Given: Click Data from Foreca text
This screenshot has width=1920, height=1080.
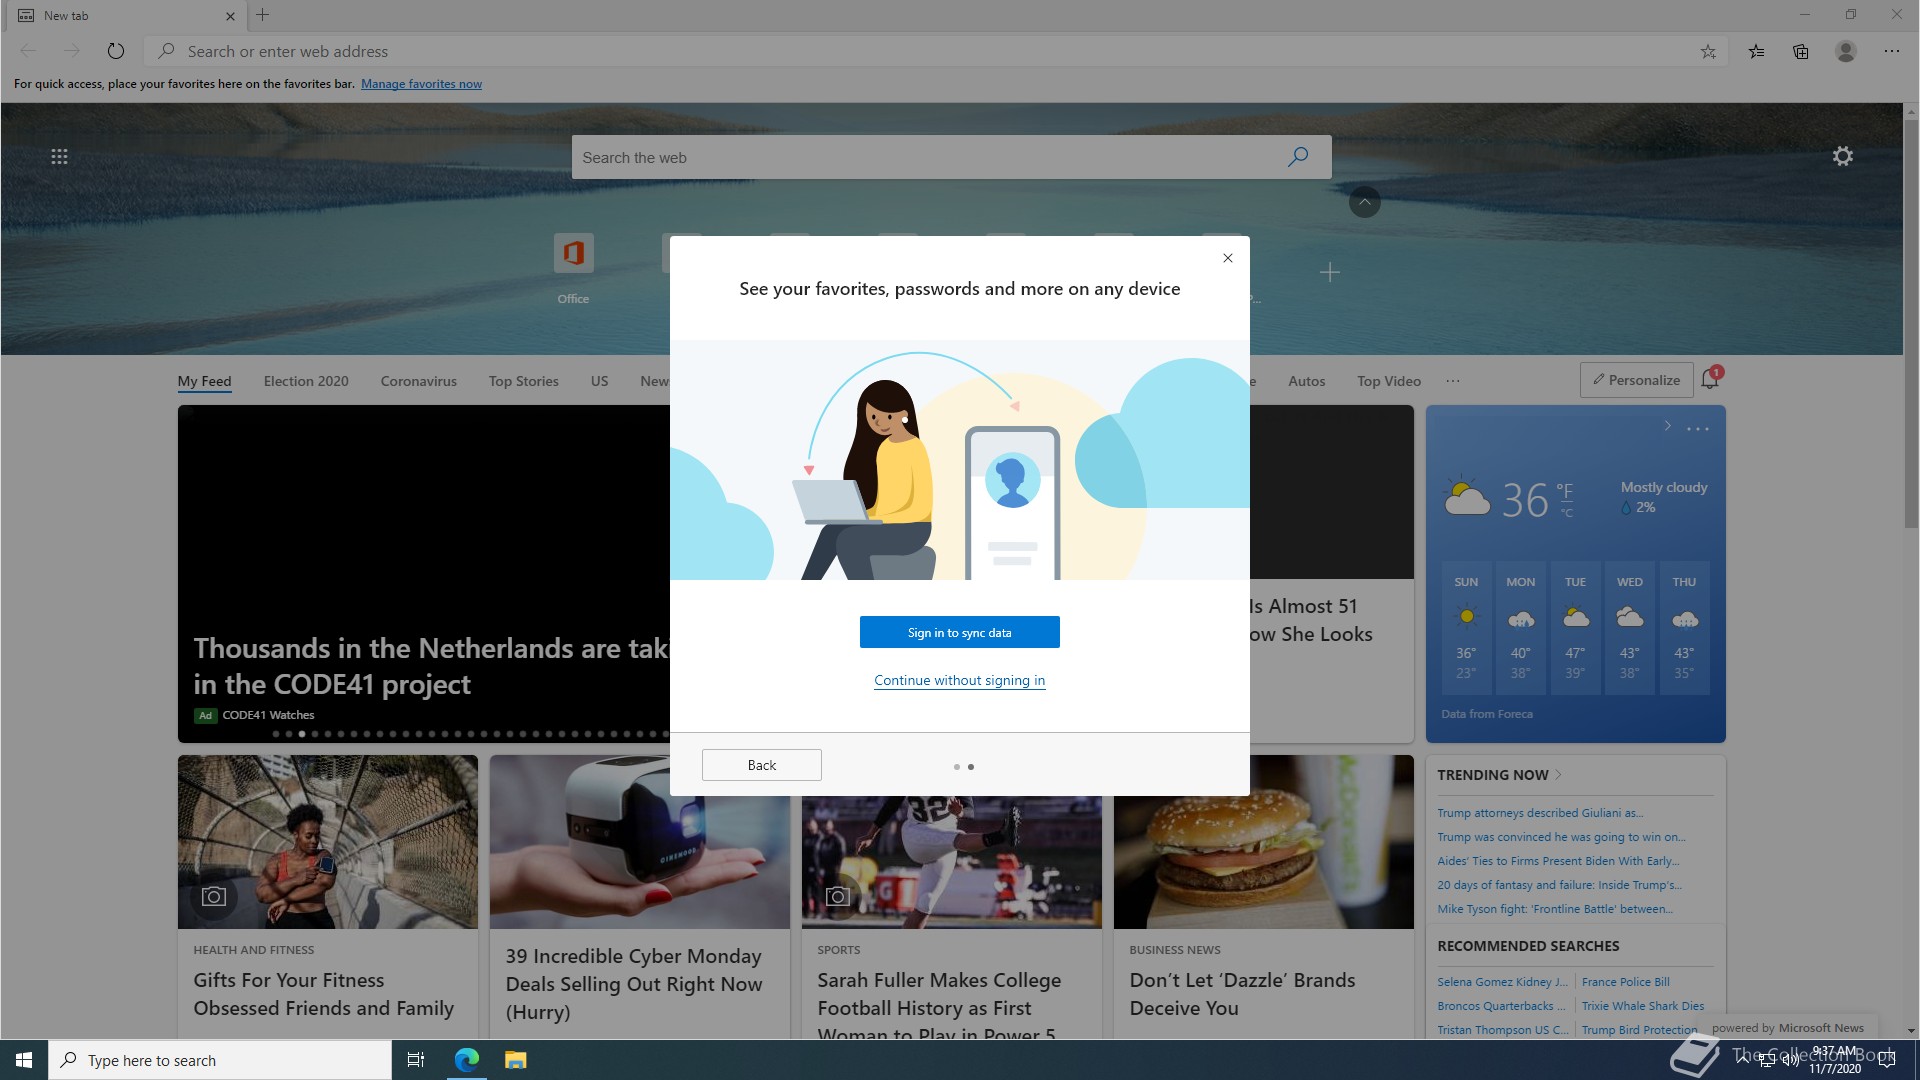Looking at the screenshot, I should point(1486,714).
